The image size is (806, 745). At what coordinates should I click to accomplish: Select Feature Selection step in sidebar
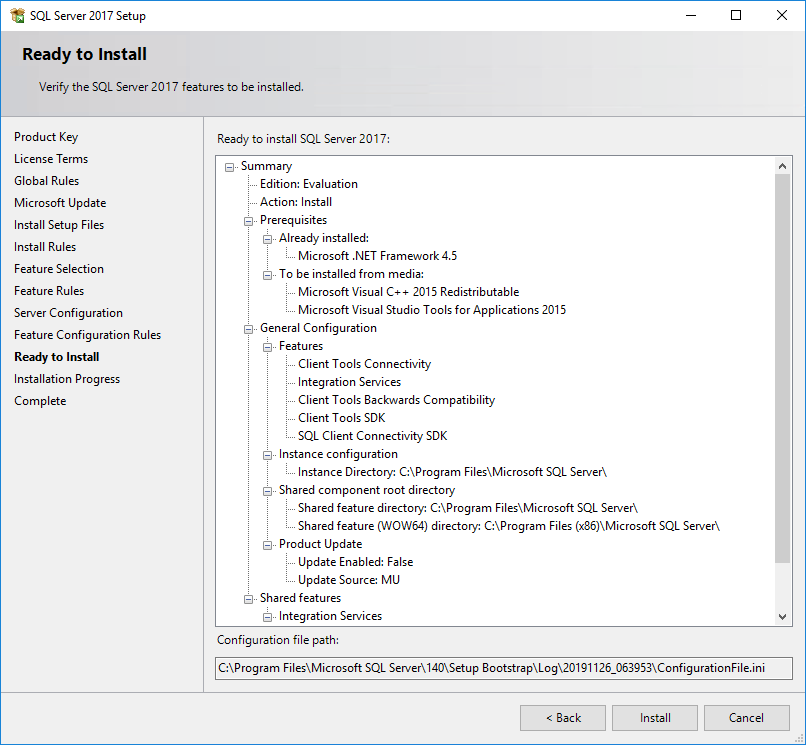click(x=59, y=269)
